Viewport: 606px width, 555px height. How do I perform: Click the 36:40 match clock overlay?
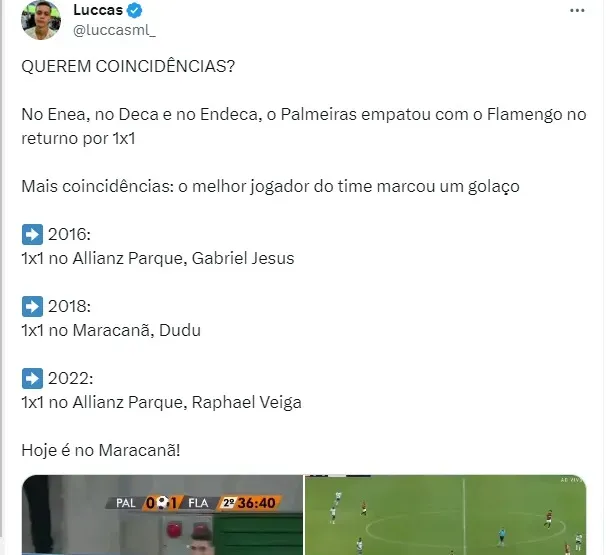257,503
